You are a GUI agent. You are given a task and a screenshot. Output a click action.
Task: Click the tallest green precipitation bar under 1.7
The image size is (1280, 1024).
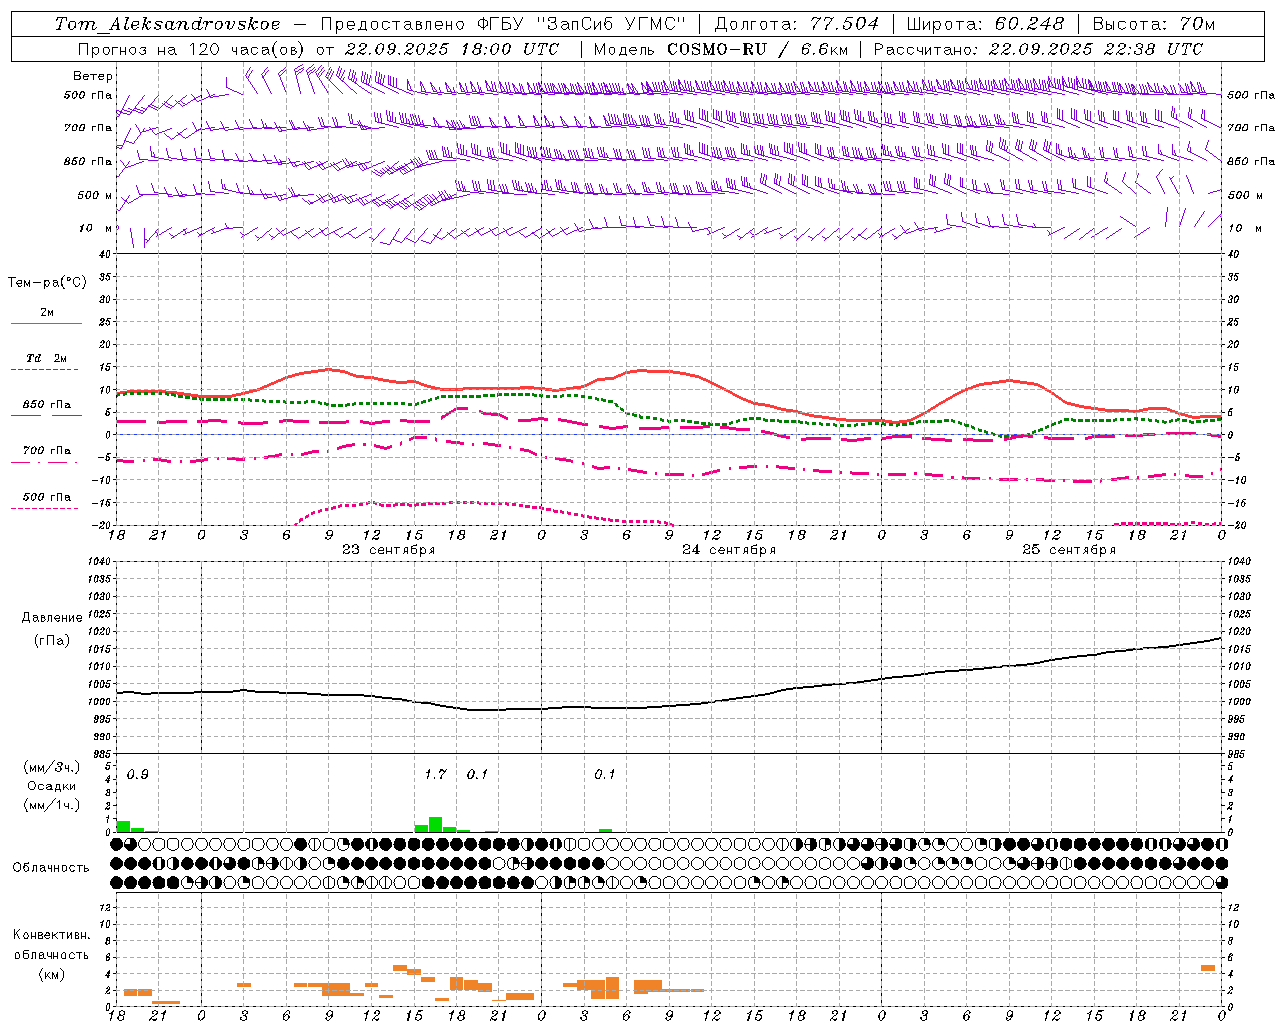[x=435, y=824]
